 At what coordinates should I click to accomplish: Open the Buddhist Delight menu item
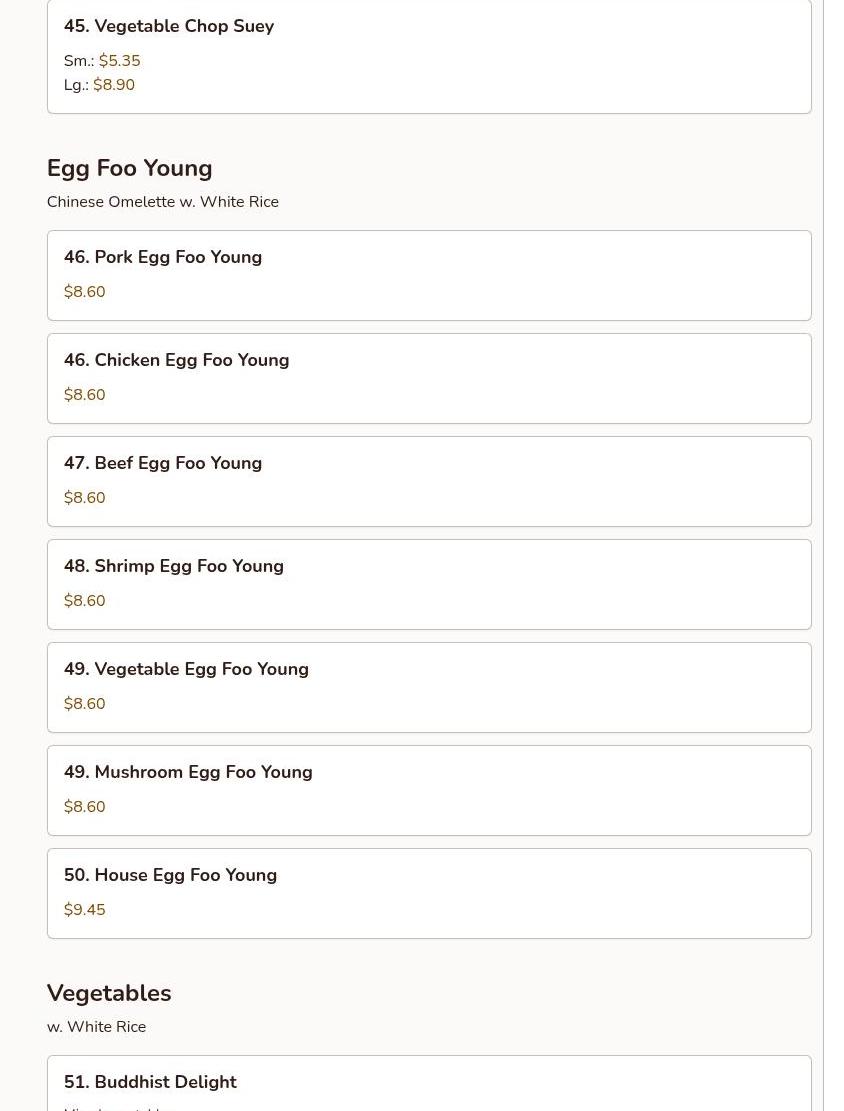(150, 1082)
